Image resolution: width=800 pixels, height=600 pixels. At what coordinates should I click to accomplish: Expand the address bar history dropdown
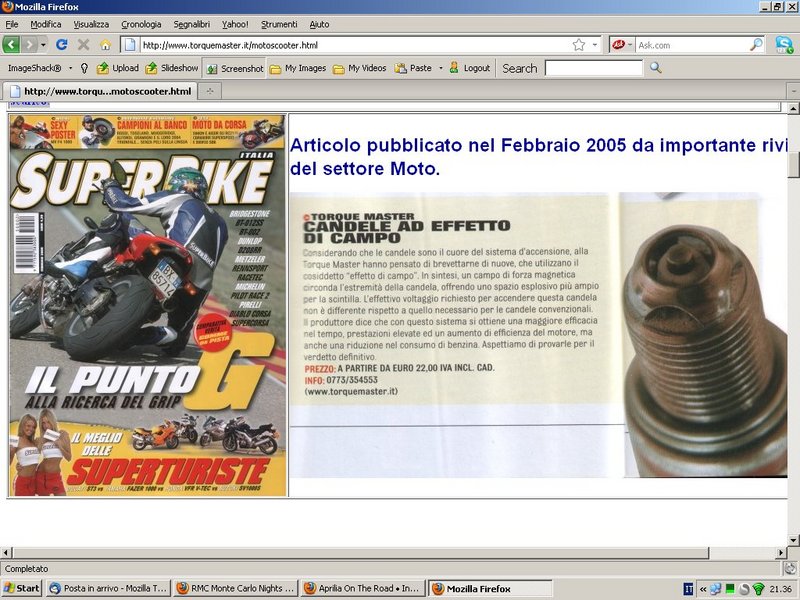(595, 45)
